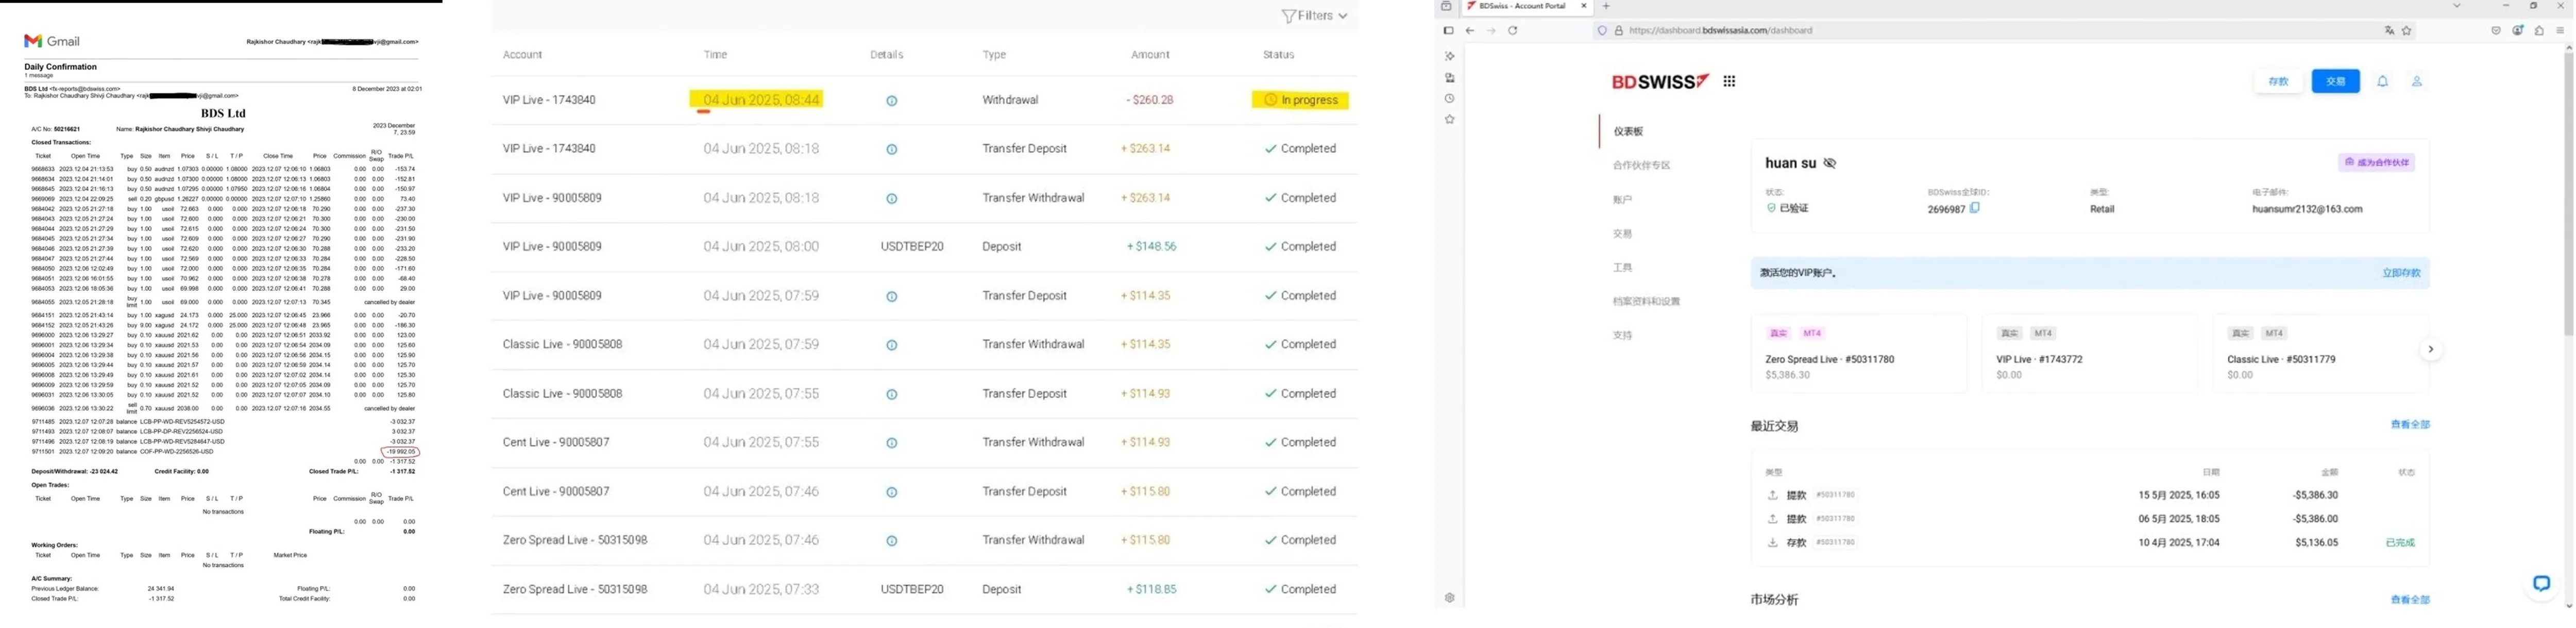This screenshot has height=628, width=2576.
Task: Open the browser sidebar toggle icon
Action: pos(1448,31)
